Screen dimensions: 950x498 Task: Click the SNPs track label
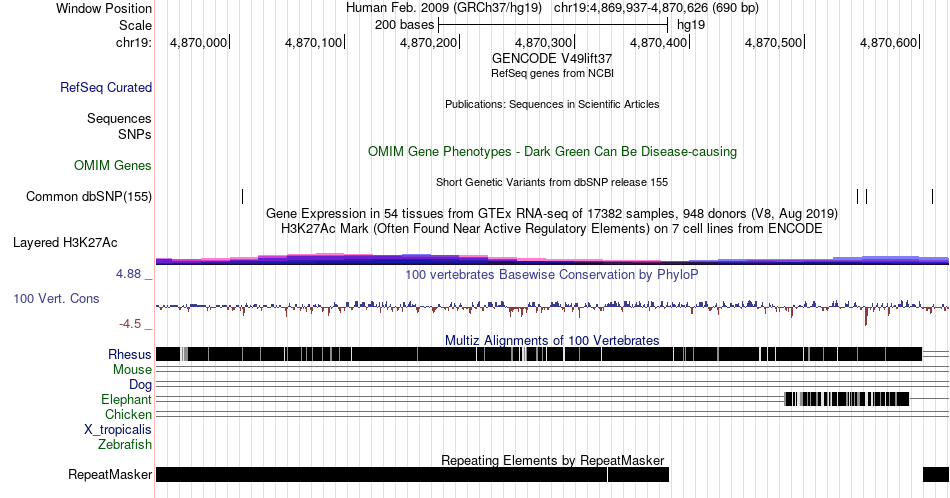pyautogui.click(x=135, y=134)
